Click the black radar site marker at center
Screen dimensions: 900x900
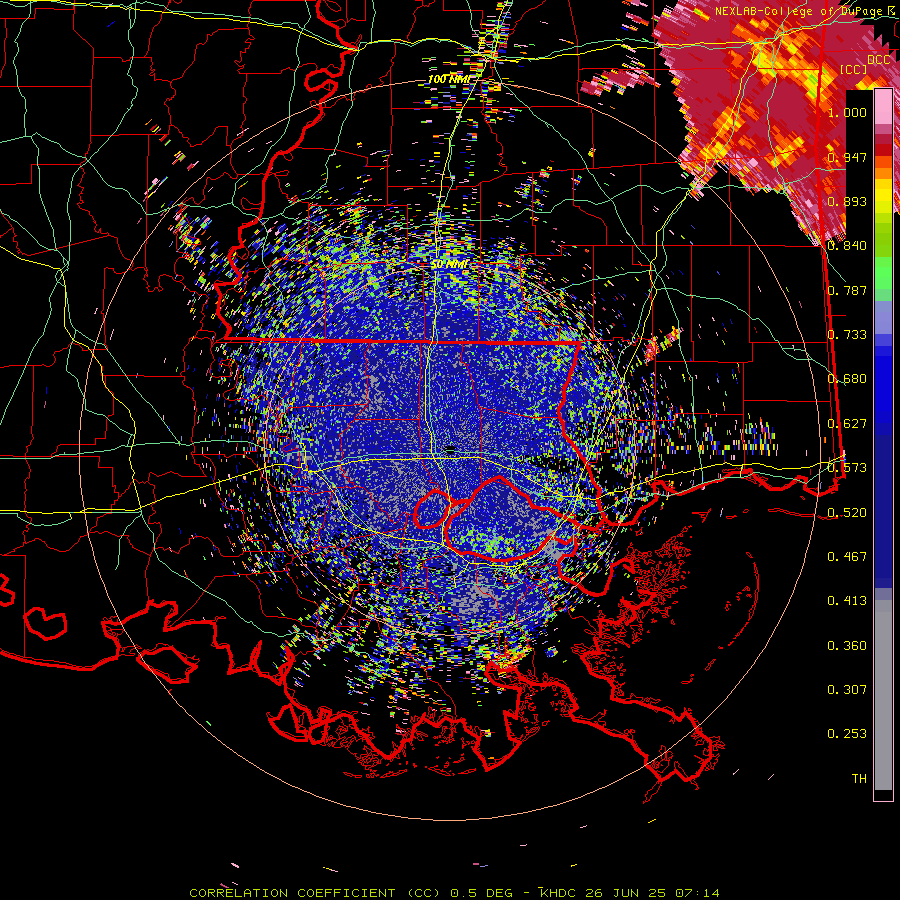pyautogui.click(x=450, y=449)
